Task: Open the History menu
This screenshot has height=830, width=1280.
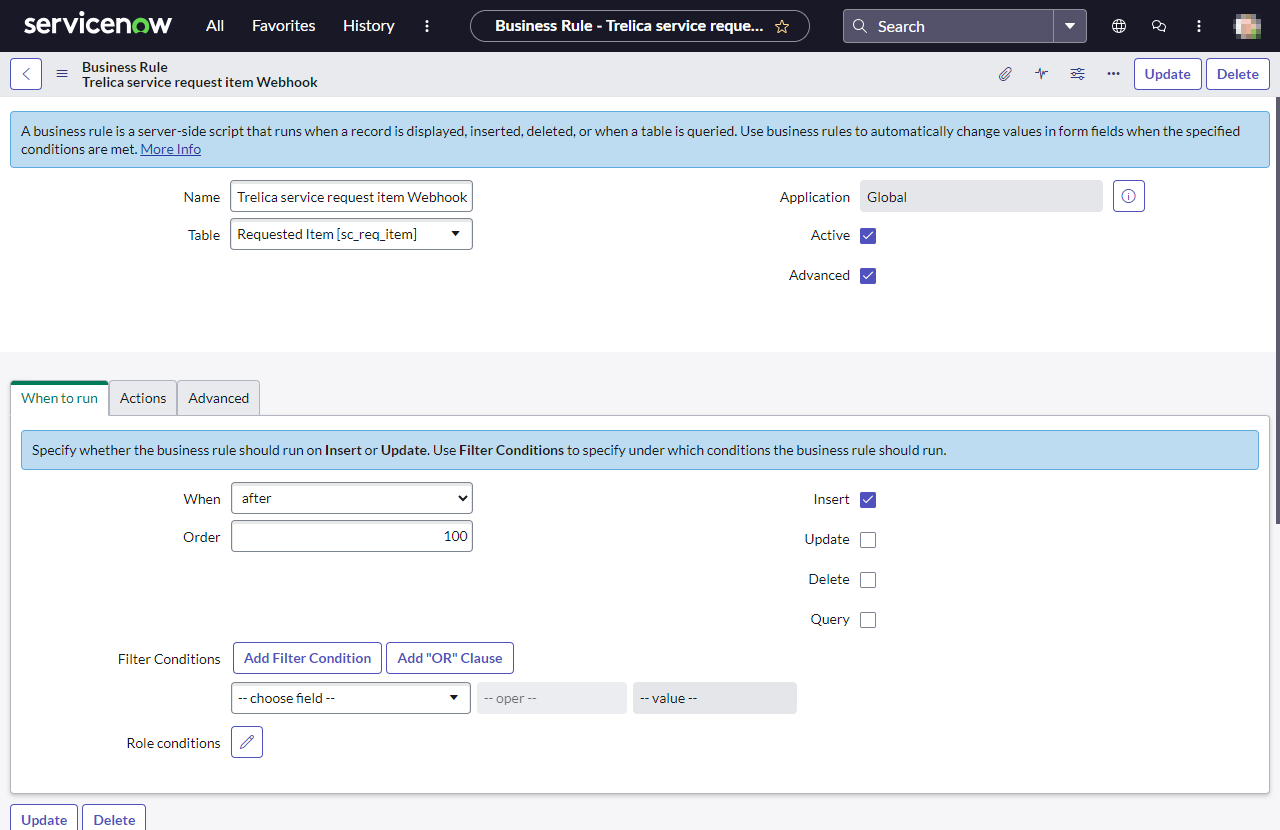Action: click(369, 26)
